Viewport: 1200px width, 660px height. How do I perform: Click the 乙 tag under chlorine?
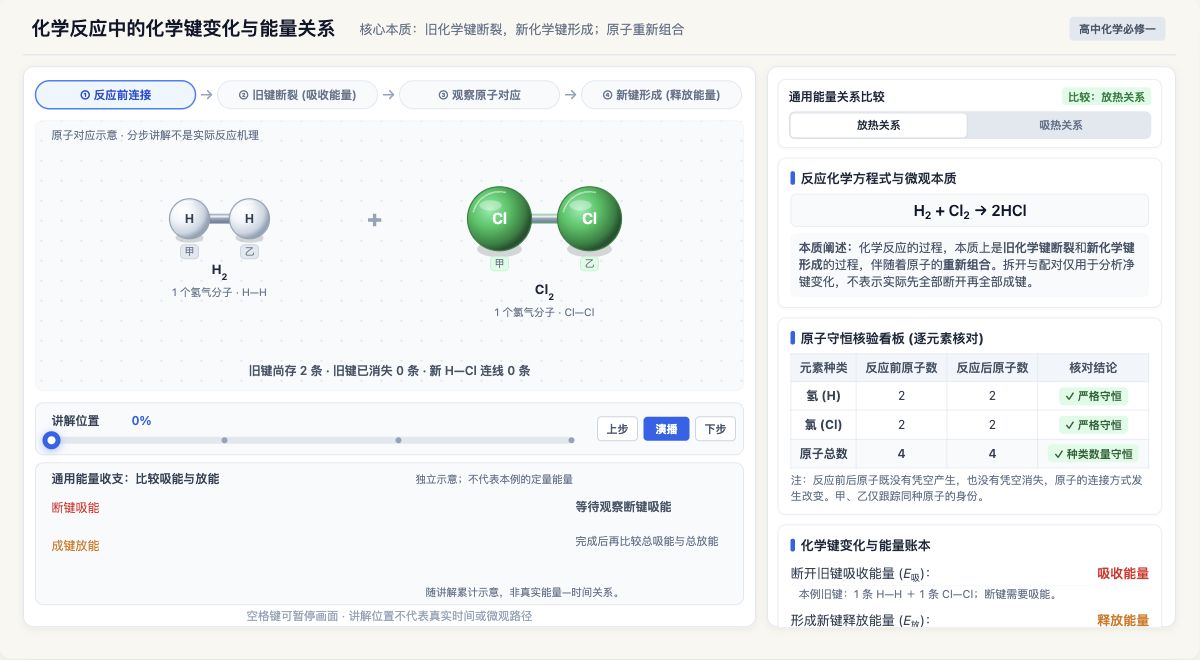589,263
